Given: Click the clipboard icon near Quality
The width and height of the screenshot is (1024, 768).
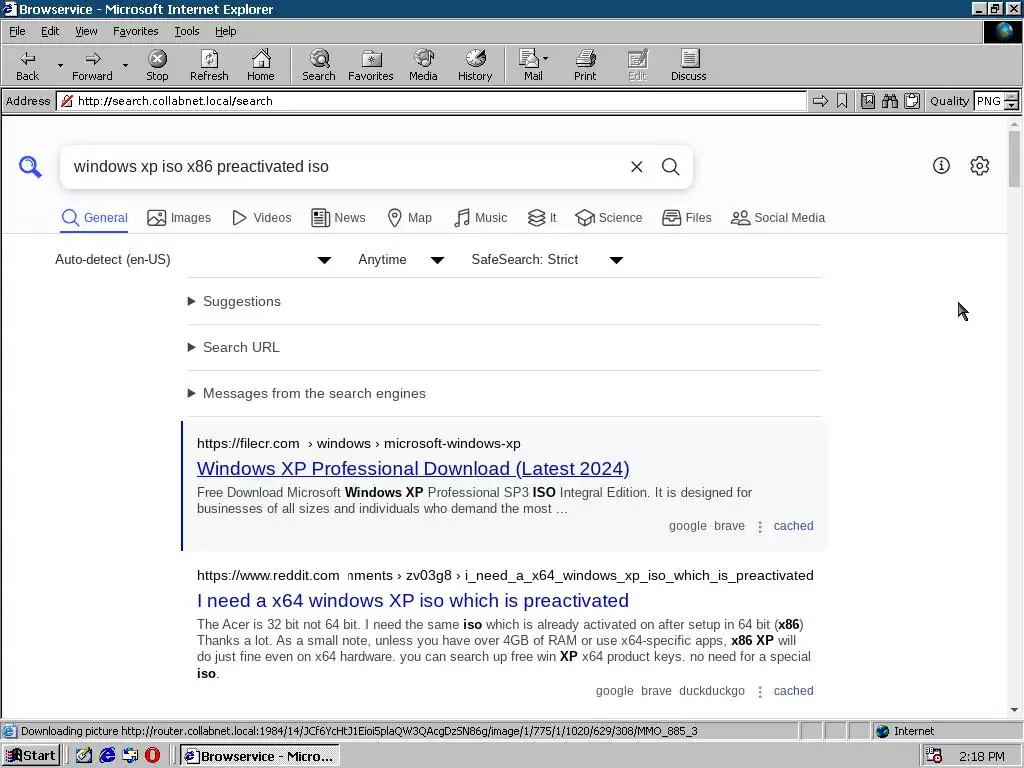Looking at the screenshot, I should [912, 101].
